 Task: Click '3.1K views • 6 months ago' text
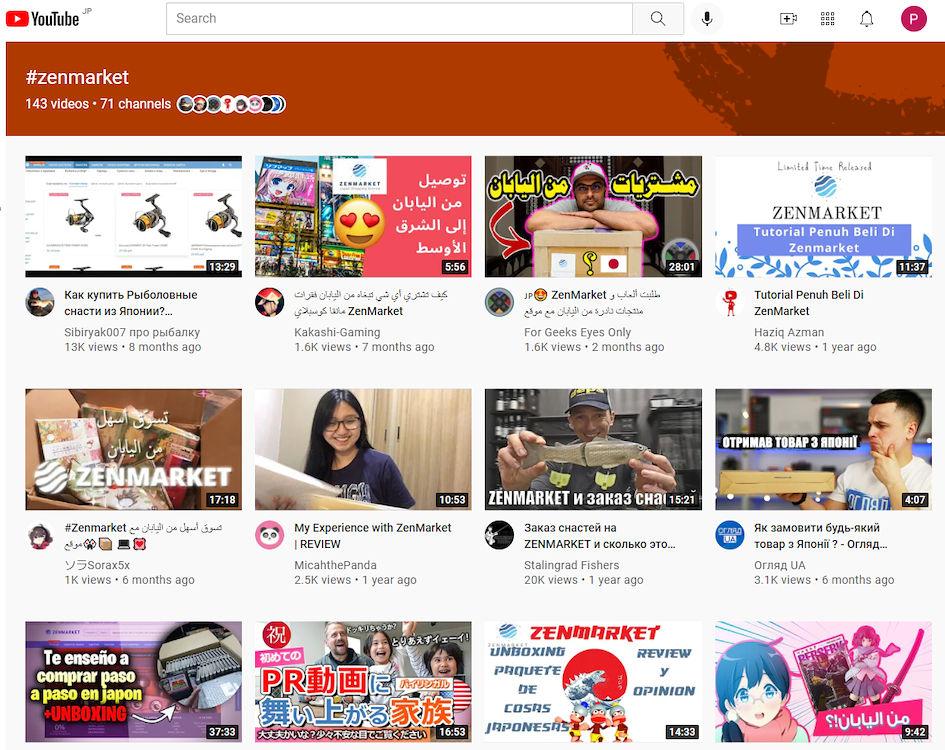tap(824, 579)
